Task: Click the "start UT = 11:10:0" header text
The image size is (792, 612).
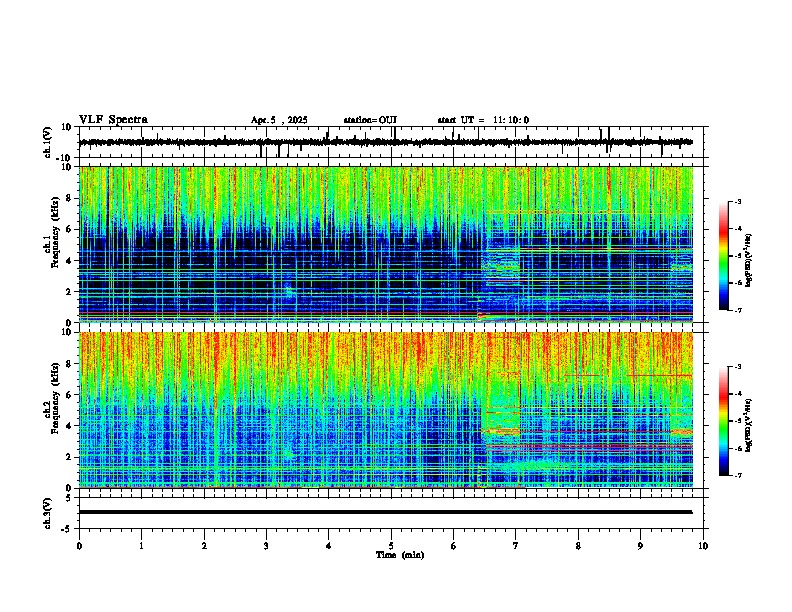Action: pos(483,120)
